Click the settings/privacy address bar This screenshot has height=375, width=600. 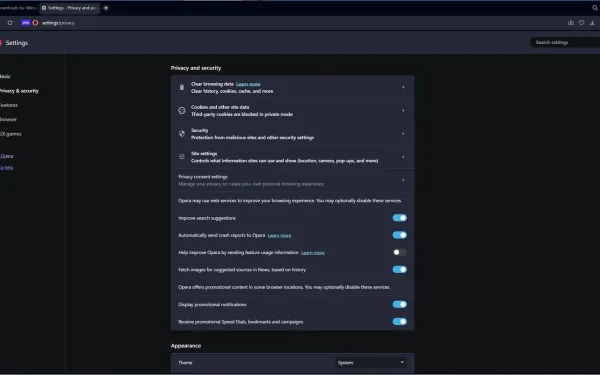pos(58,23)
